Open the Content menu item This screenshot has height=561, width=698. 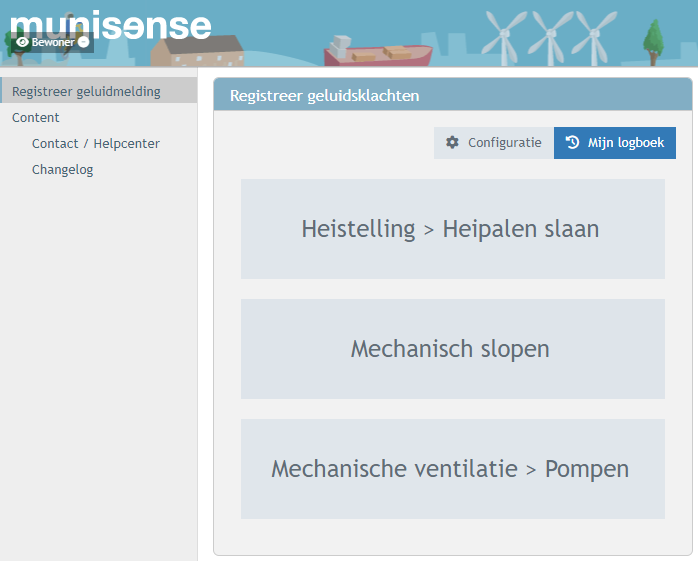tap(36, 117)
